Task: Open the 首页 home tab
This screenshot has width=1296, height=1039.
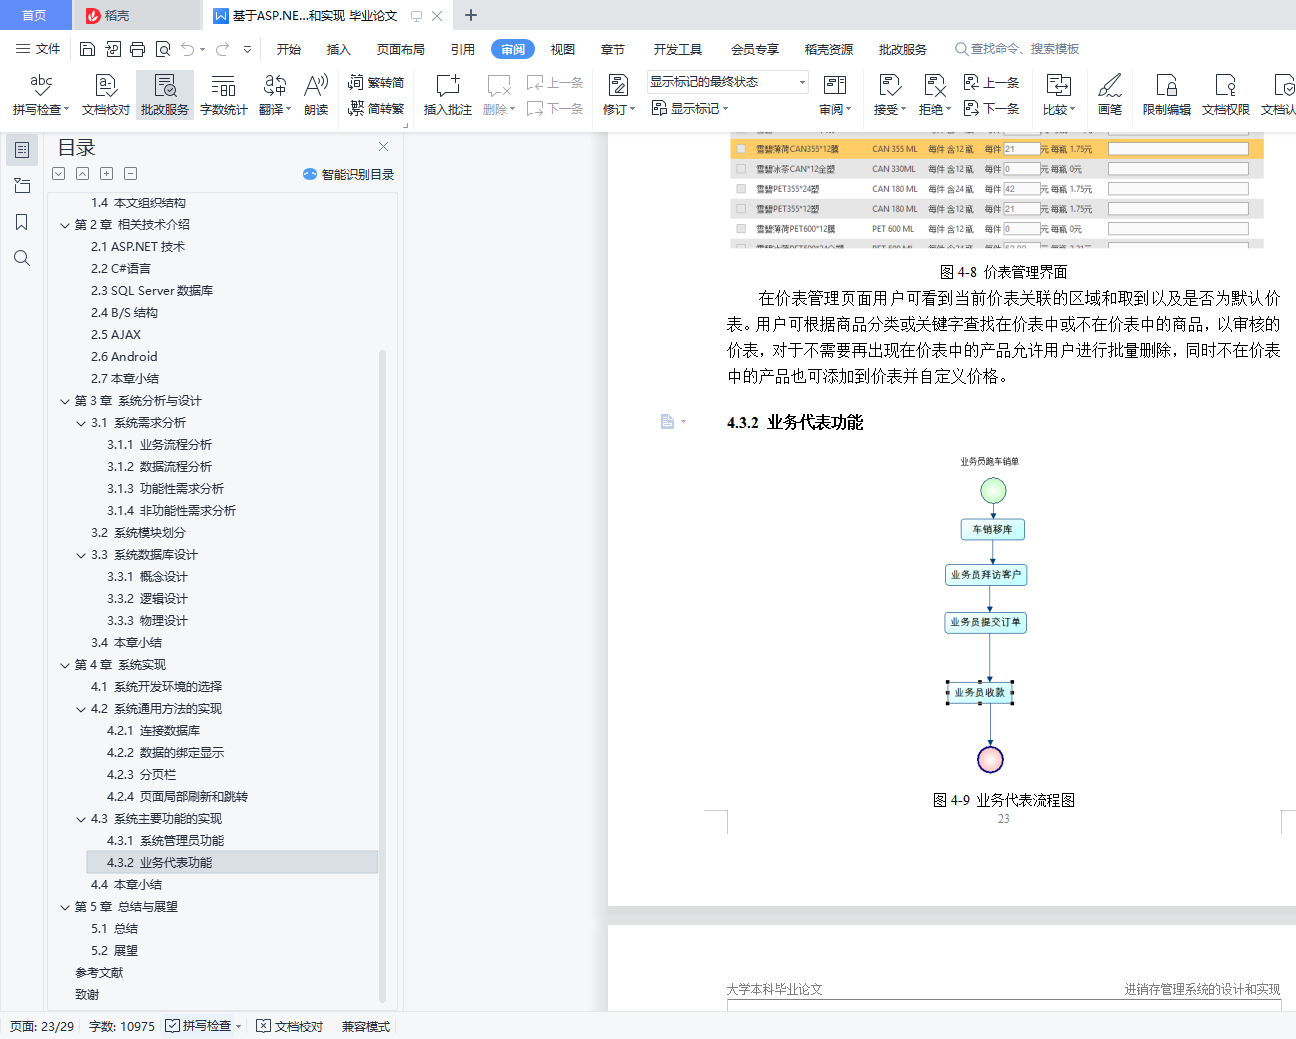Action: 35,15
